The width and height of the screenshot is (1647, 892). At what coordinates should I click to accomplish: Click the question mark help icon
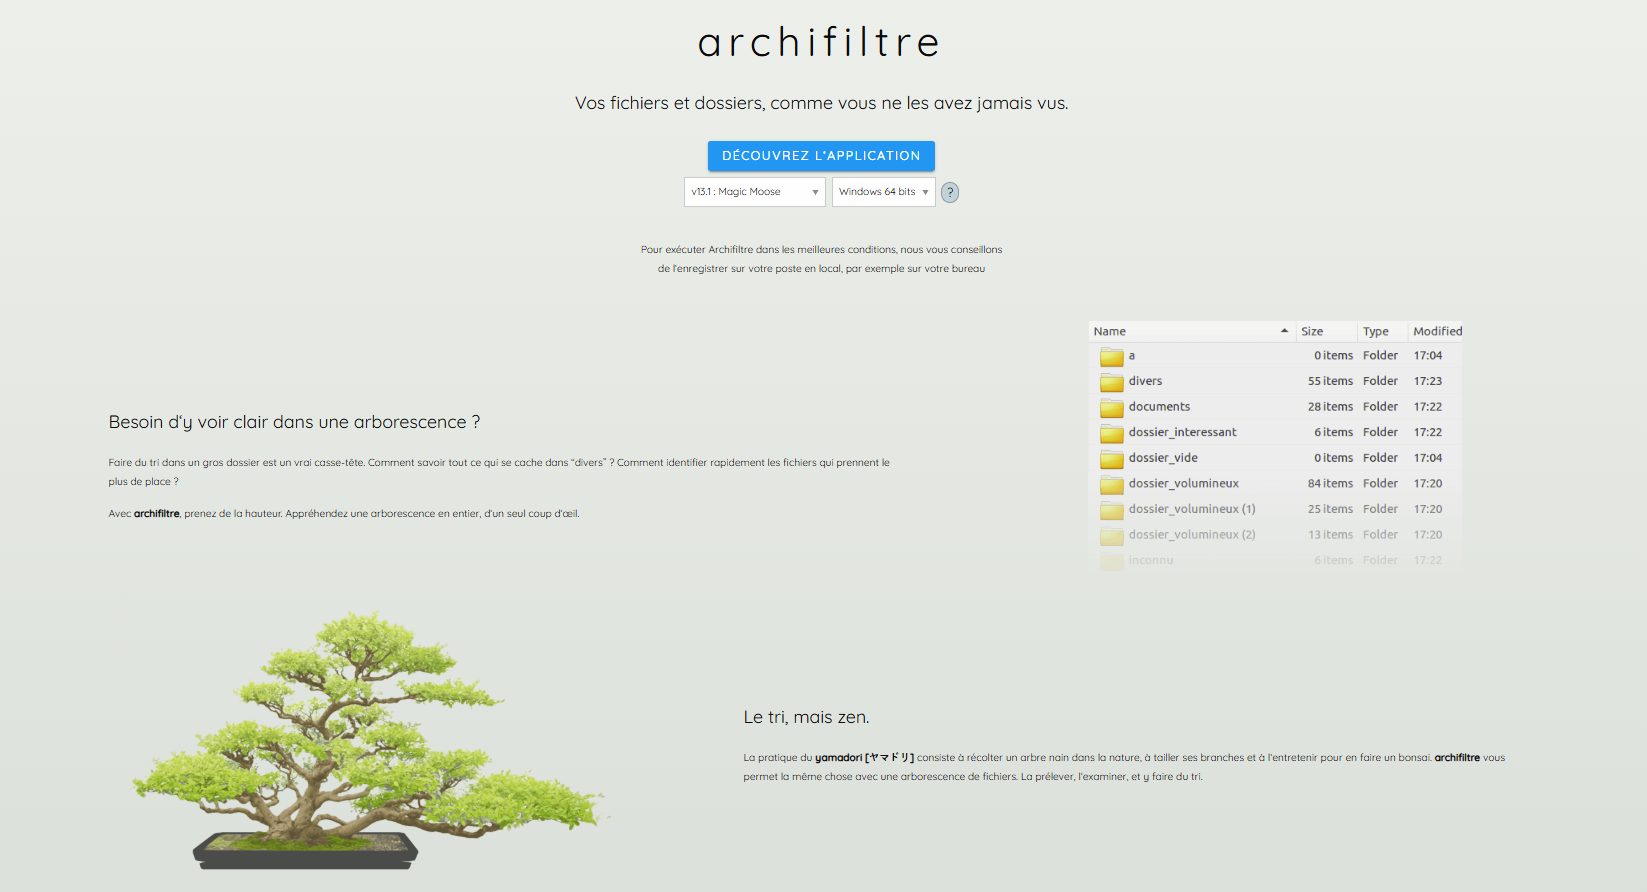950,193
